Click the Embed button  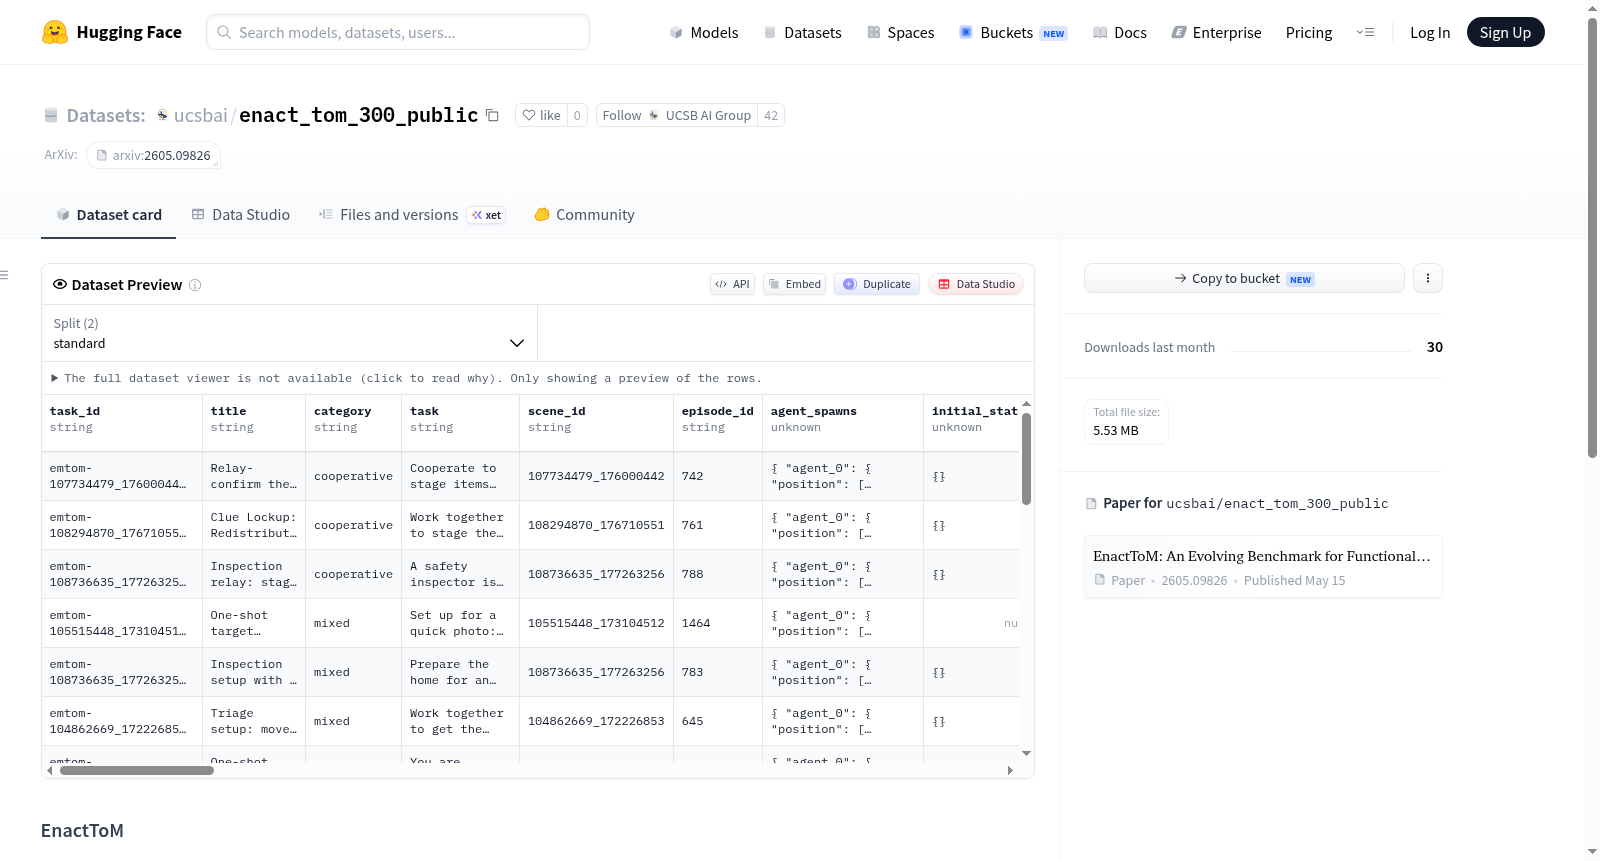[x=795, y=284]
